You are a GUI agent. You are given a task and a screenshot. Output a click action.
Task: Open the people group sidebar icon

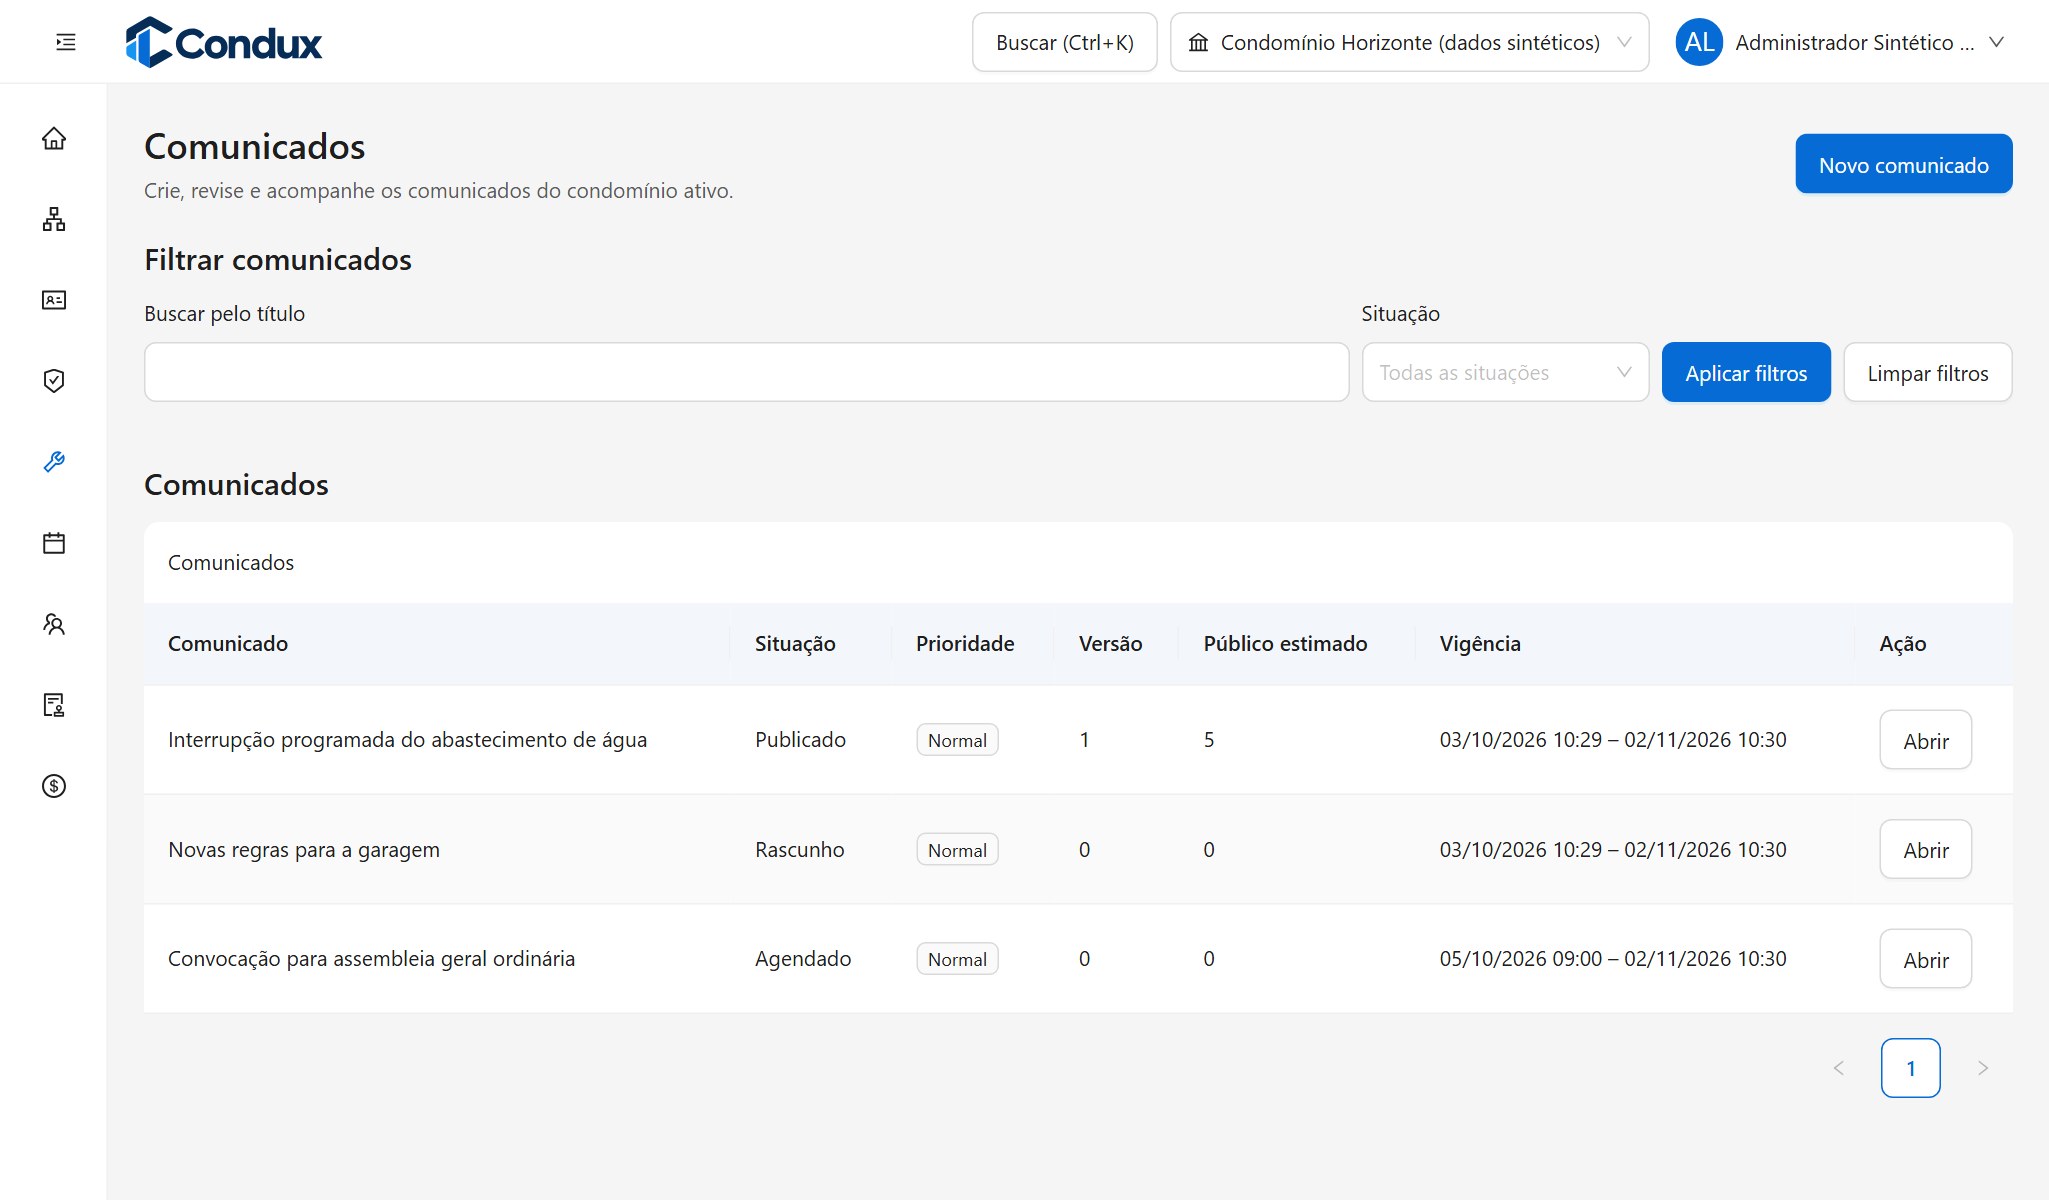point(54,624)
